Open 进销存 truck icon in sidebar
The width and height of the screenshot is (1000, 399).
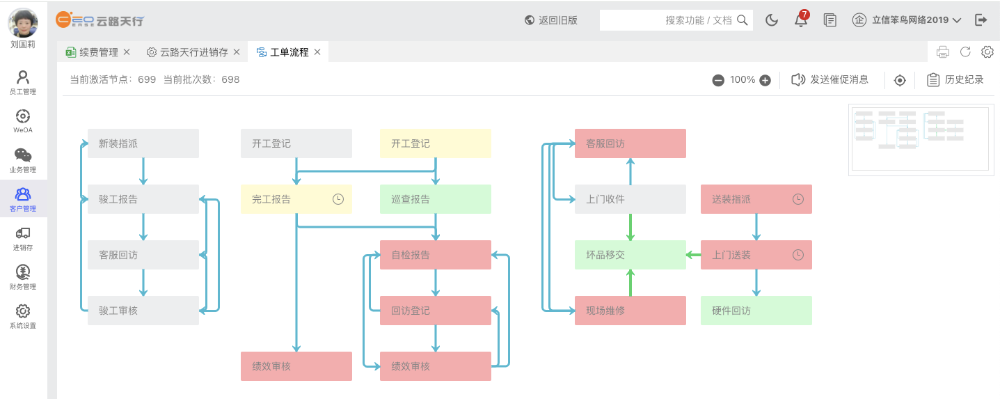click(x=23, y=238)
